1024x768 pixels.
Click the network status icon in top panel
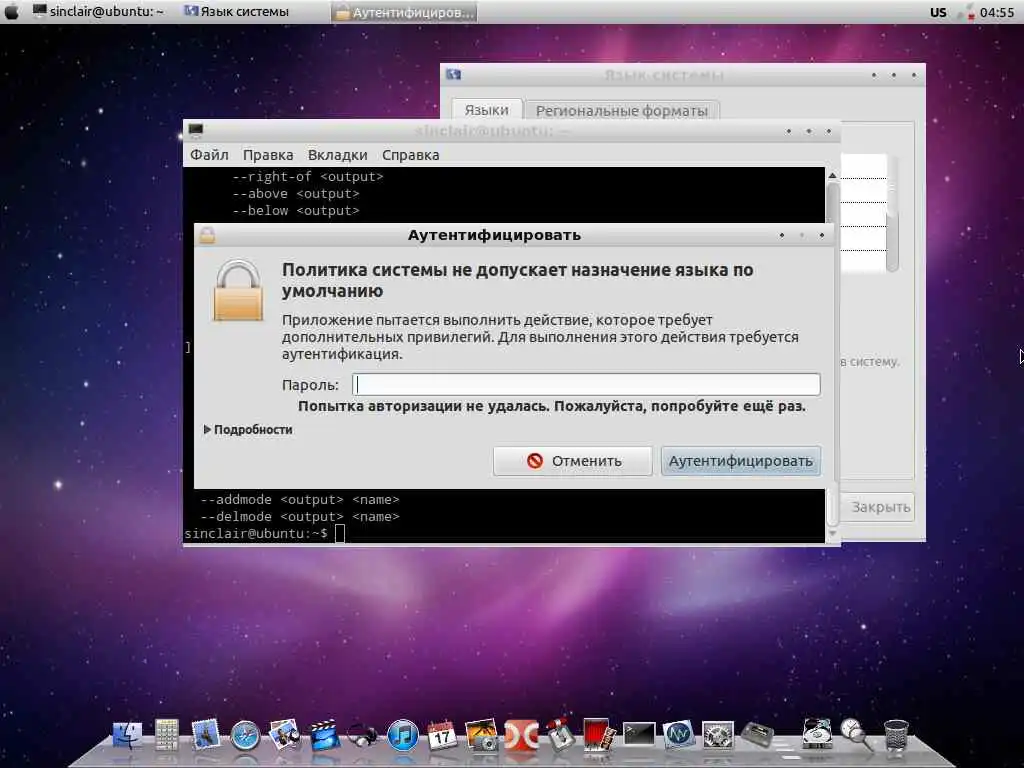[x=966, y=12]
